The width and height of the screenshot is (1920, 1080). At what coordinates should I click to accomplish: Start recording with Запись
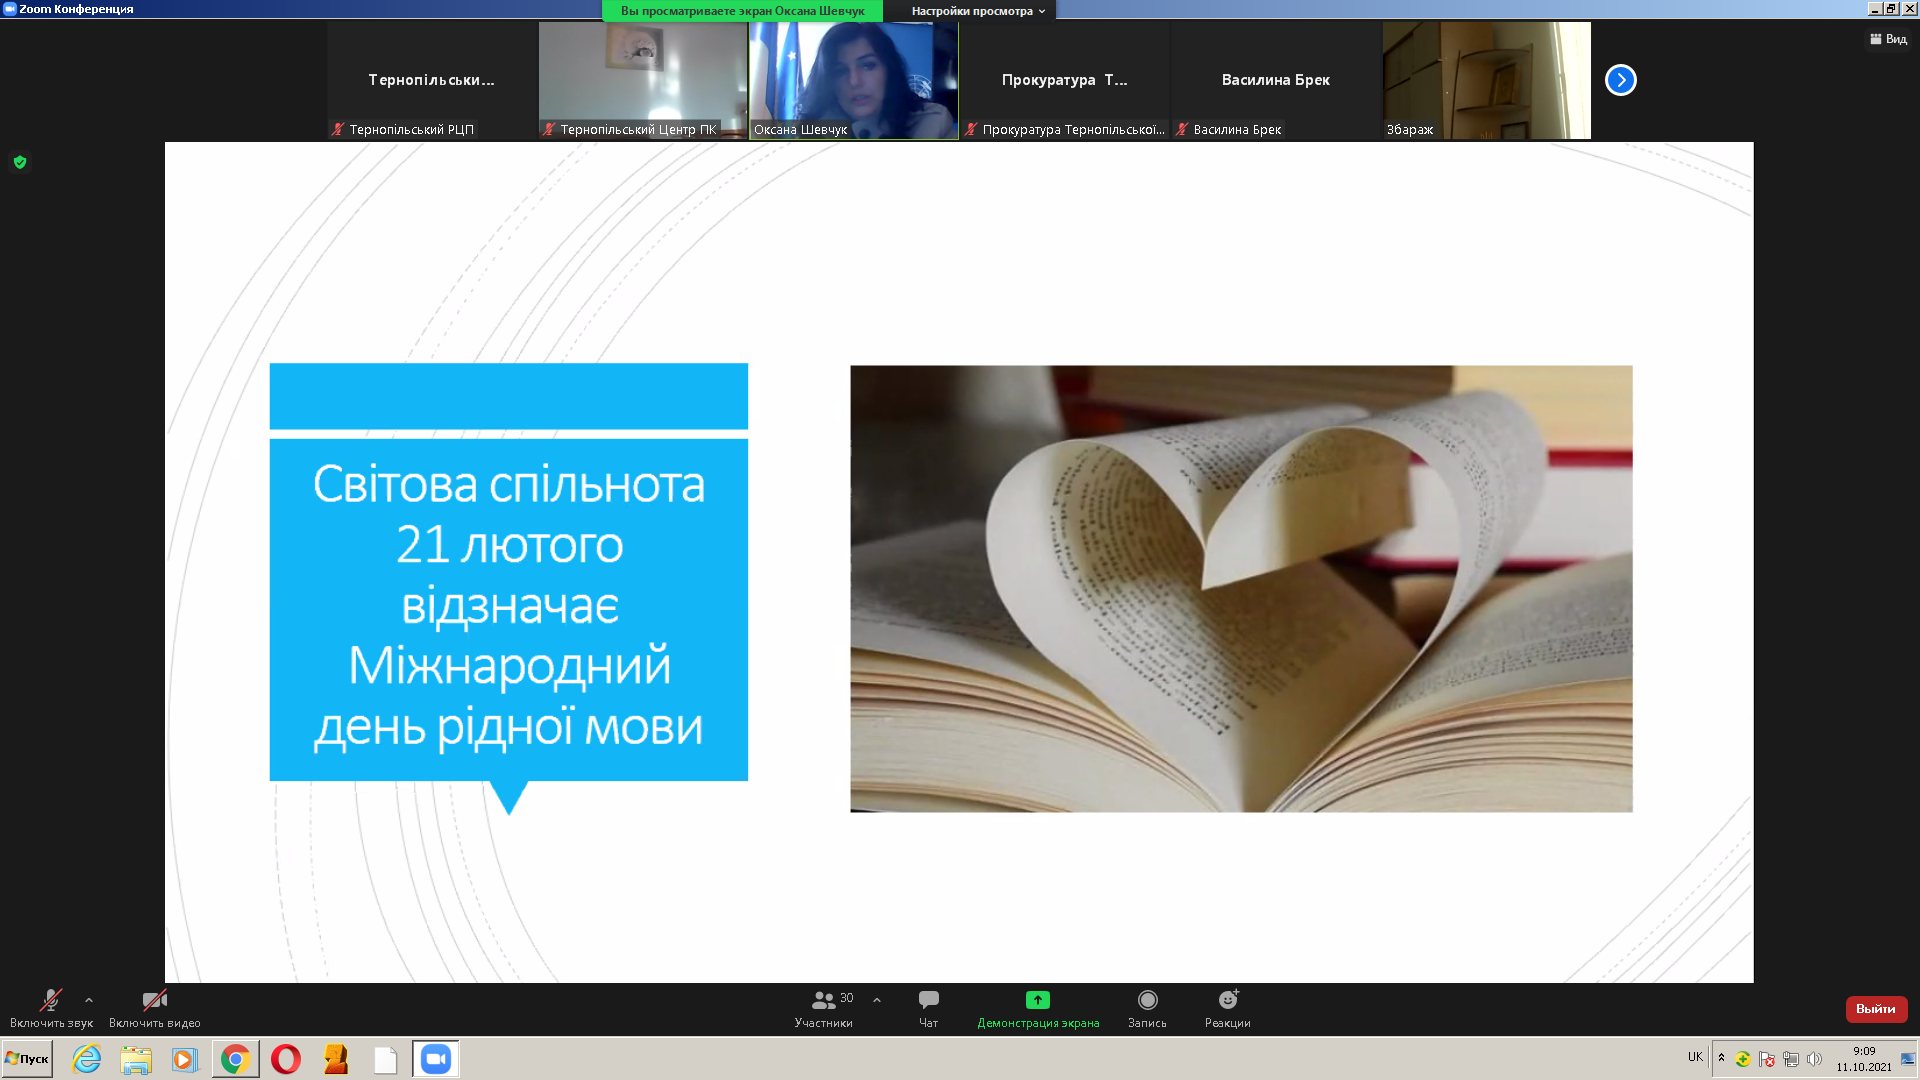point(1147,1008)
